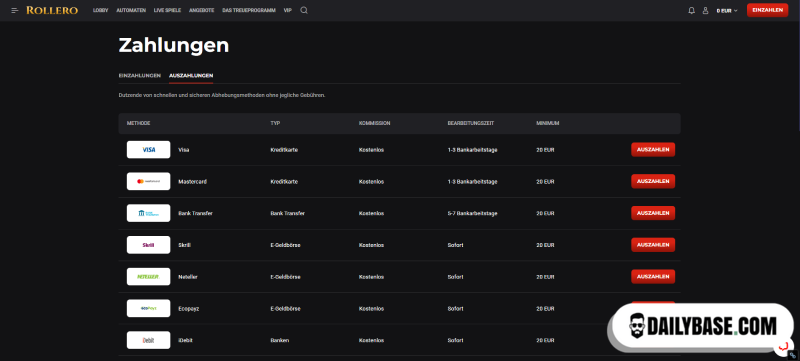The width and height of the screenshot is (800, 361).
Task: Open the user profile icon
Action: [706, 10]
